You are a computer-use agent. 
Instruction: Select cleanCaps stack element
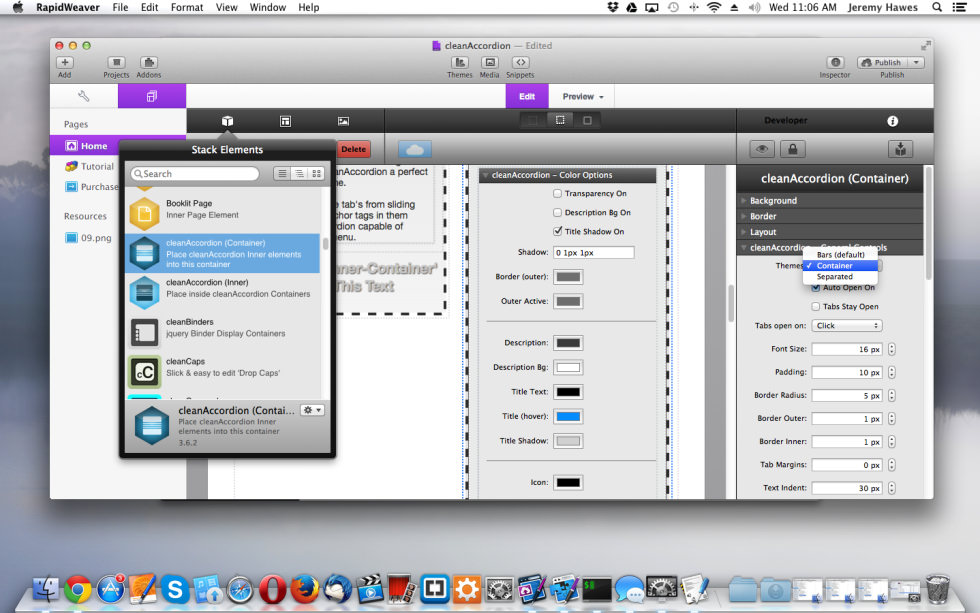tap(223, 371)
